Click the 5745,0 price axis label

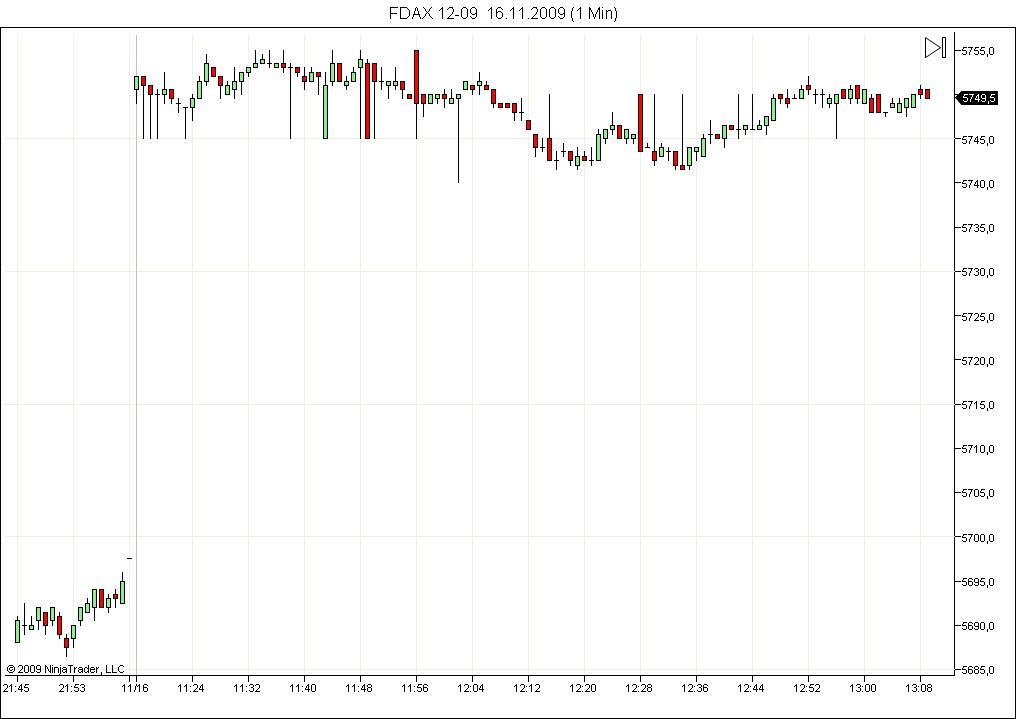pos(978,140)
